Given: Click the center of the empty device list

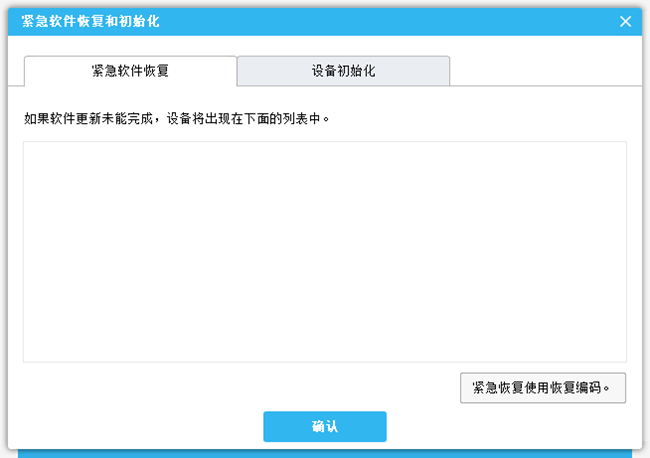Looking at the screenshot, I should (x=324, y=251).
